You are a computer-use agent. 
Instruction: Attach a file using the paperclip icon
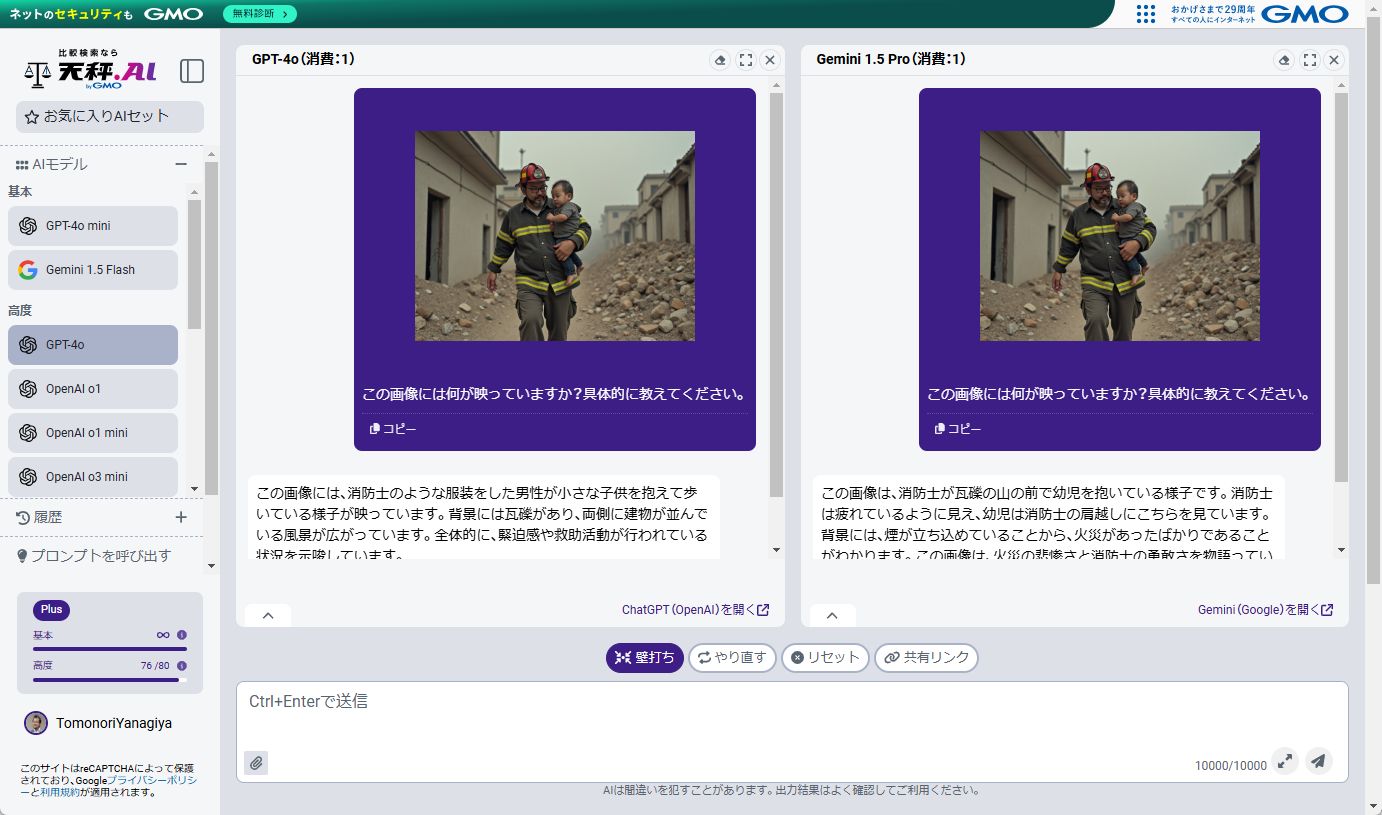[256, 762]
